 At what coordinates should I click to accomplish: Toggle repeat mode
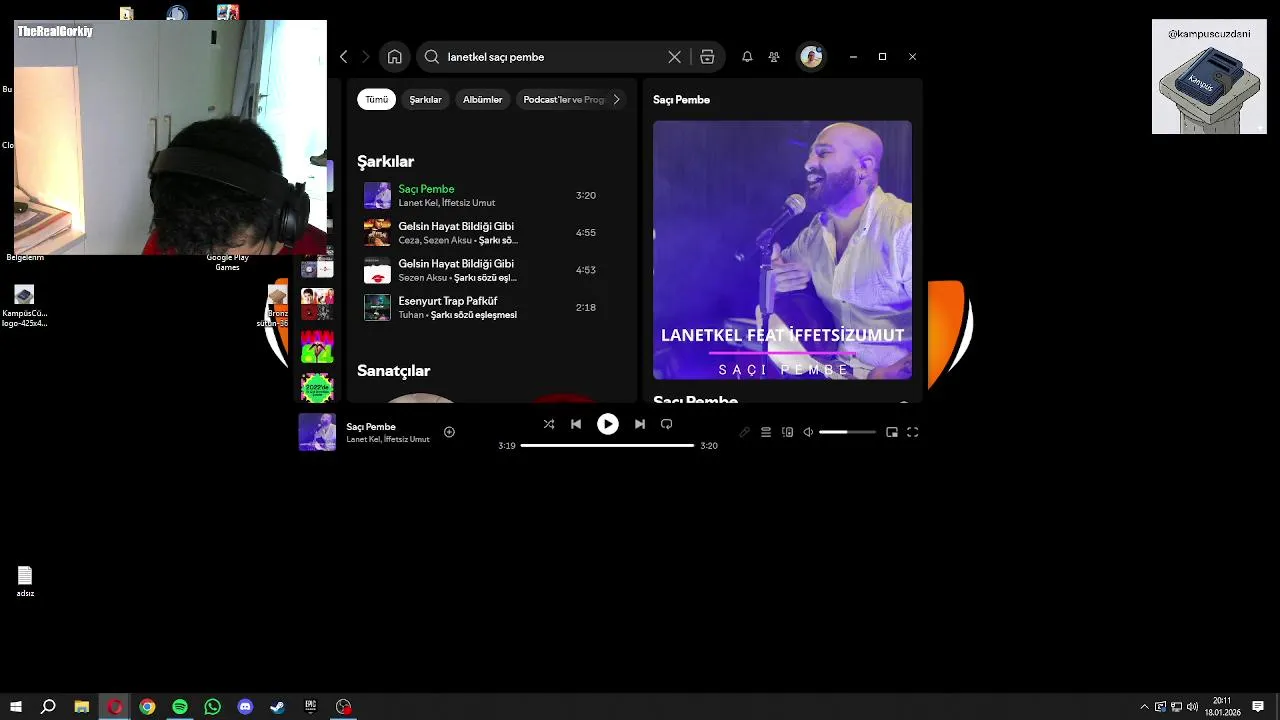point(666,424)
